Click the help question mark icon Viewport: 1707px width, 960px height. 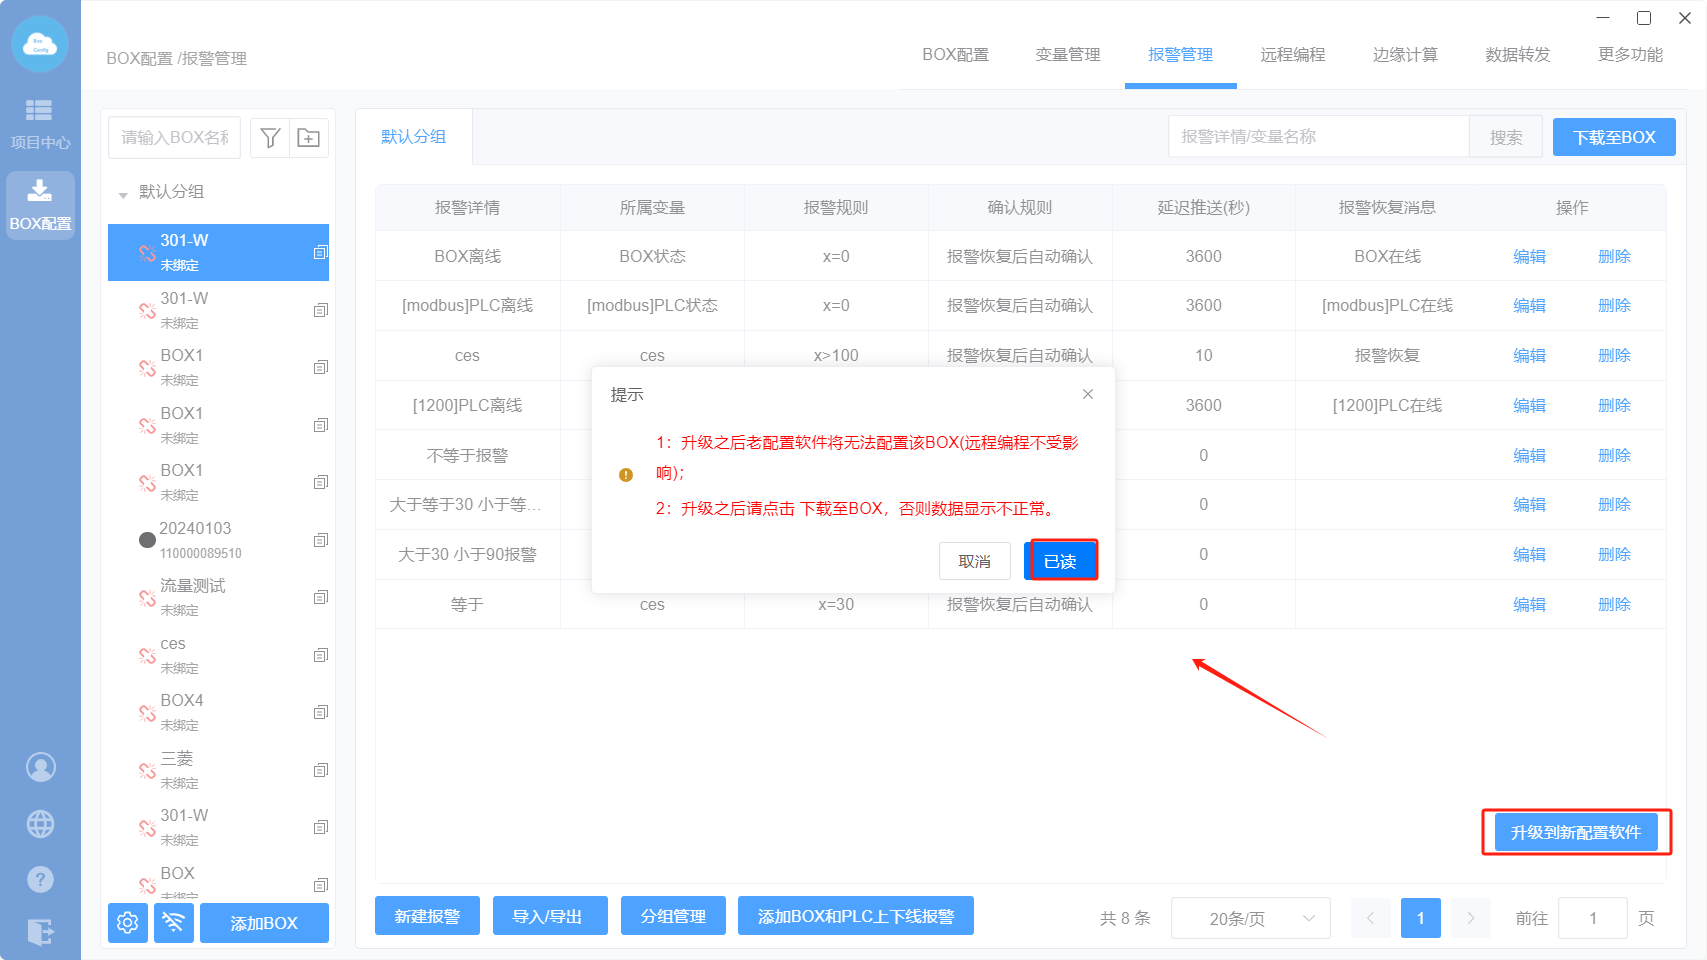[x=40, y=879]
